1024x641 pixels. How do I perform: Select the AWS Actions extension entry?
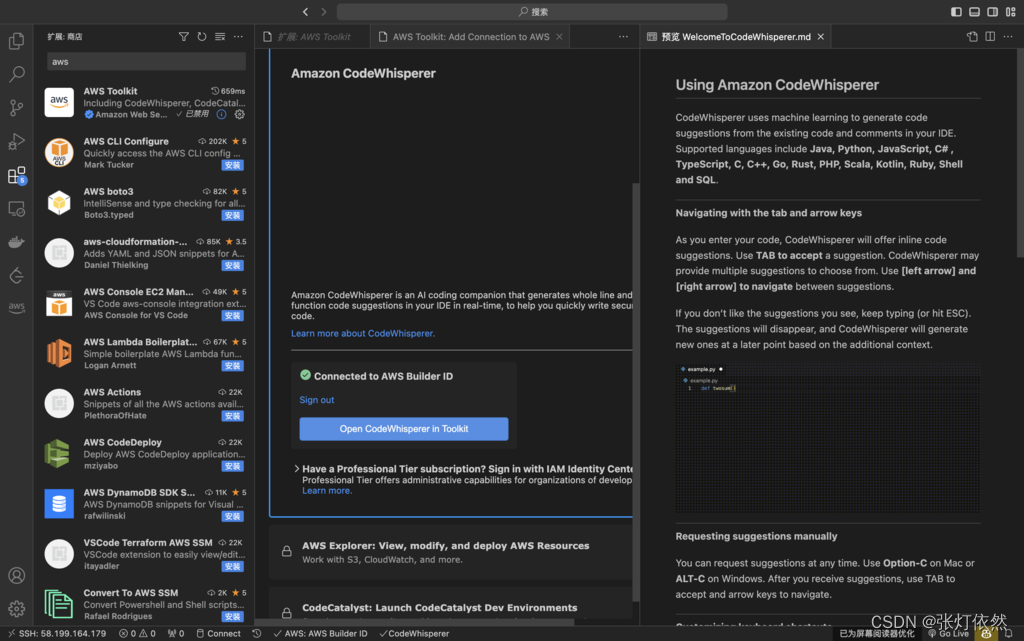tap(144, 403)
